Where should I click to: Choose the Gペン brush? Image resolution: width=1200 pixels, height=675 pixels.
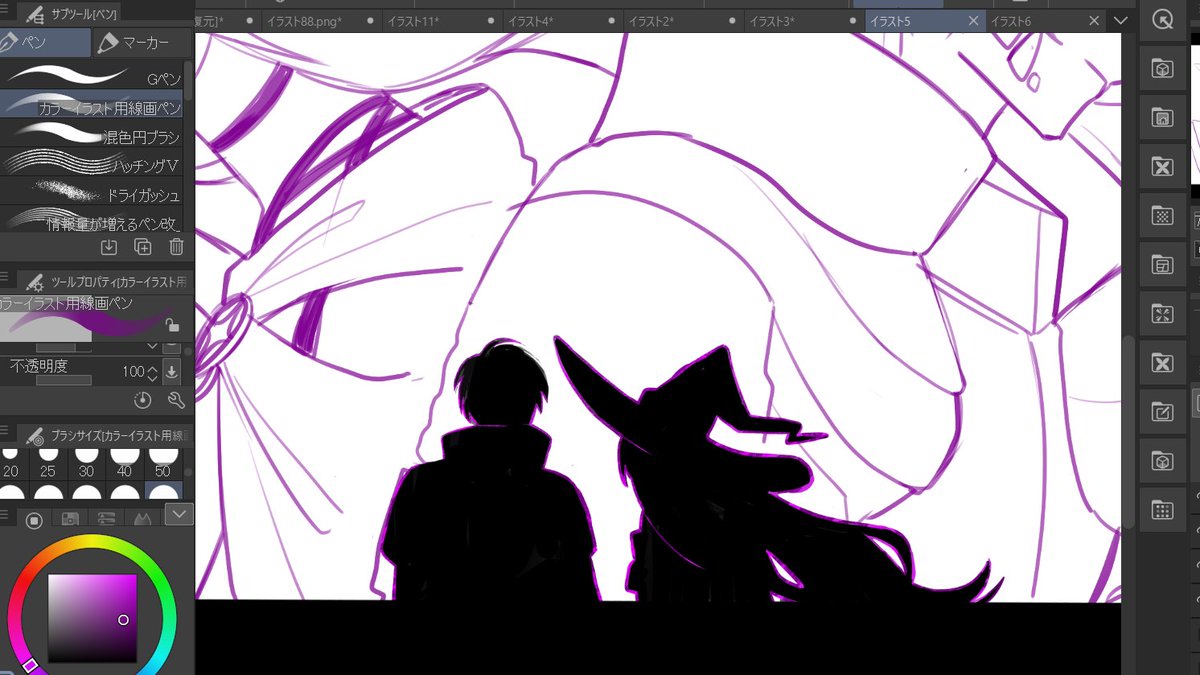click(91, 74)
